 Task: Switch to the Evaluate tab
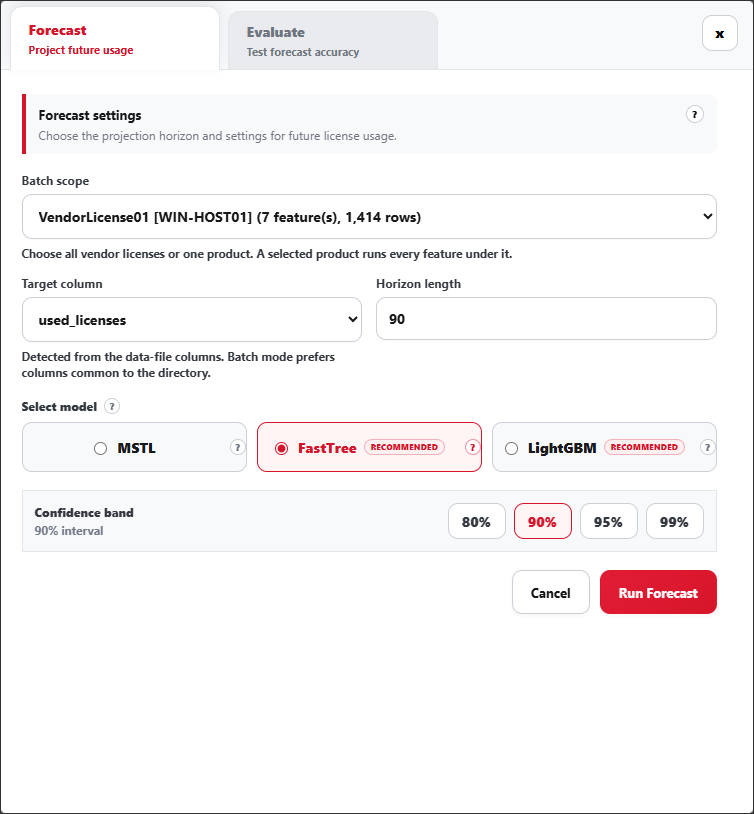[x=333, y=41]
